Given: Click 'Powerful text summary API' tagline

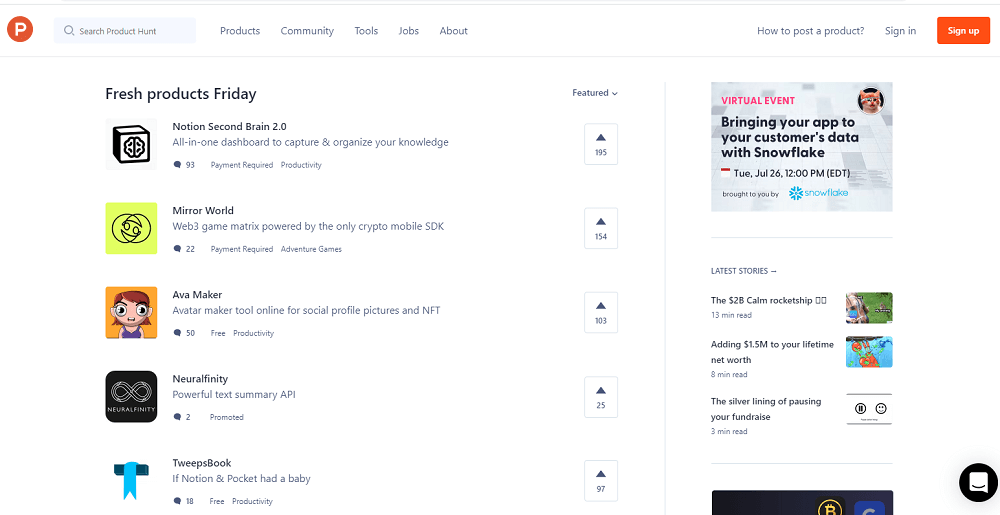Looking at the screenshot, I should tap(234, 395).
